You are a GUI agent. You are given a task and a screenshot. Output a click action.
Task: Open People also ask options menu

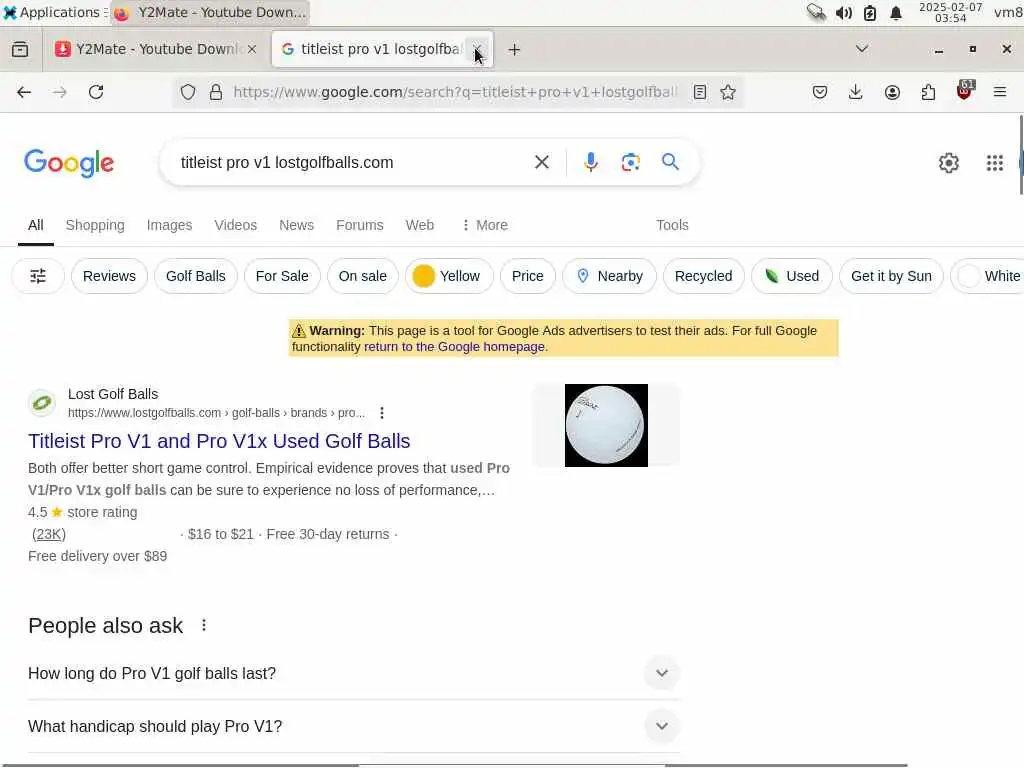coord(204,625)
